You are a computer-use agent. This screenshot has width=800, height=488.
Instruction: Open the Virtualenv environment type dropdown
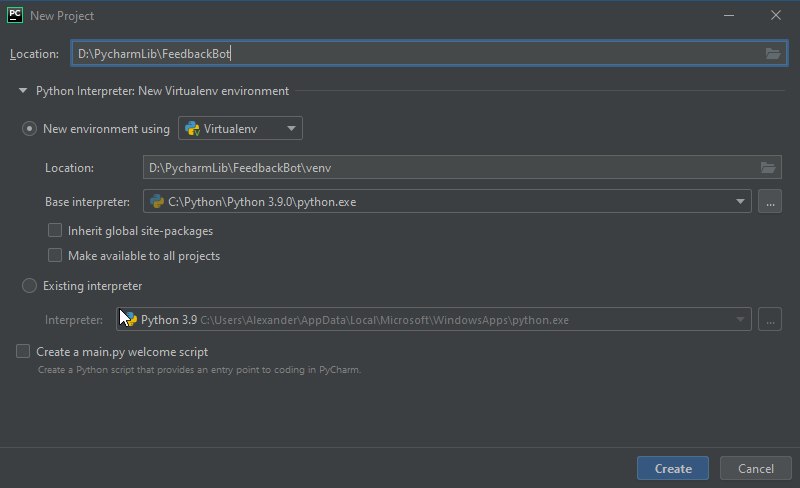pos(240,128)
